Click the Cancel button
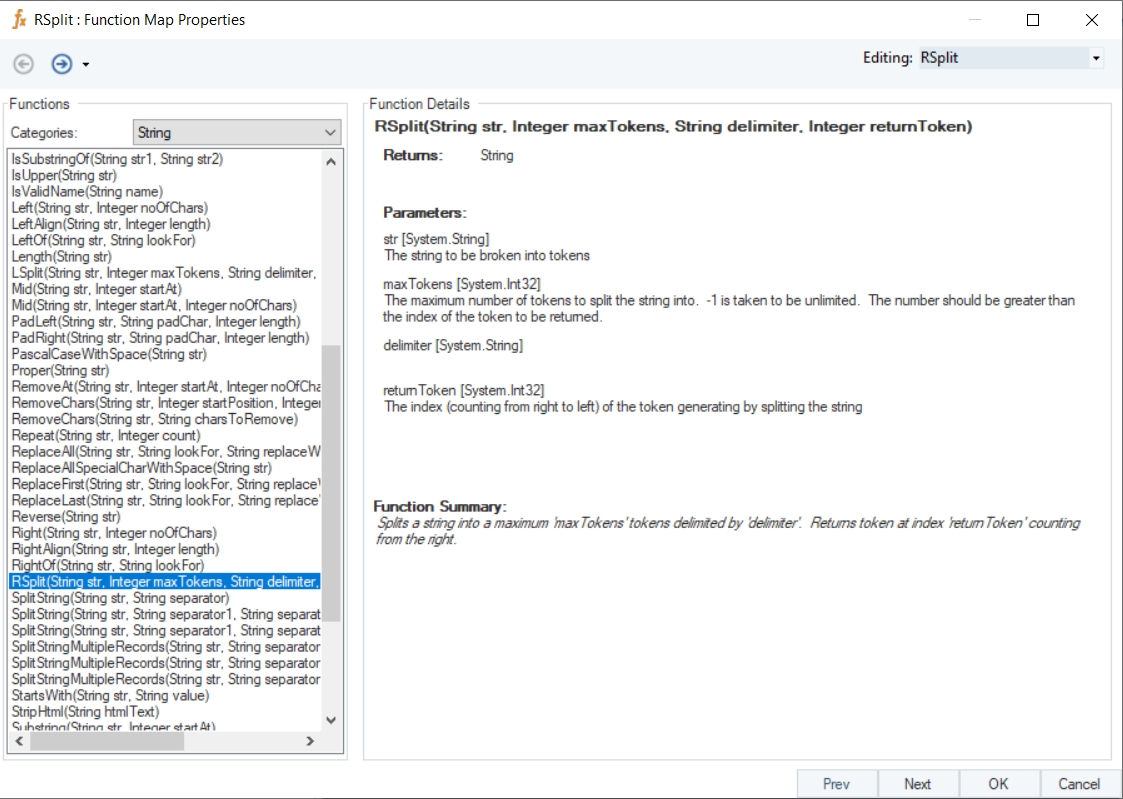 [1079, 784]
